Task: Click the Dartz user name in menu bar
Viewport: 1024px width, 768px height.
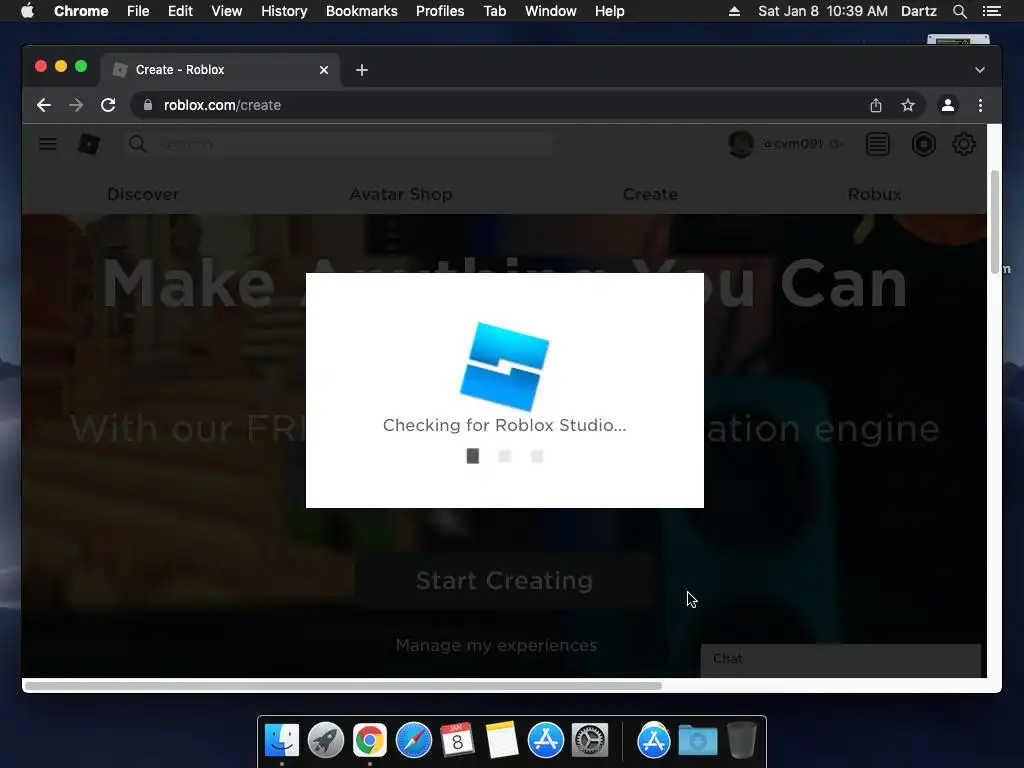Action: tap(919, 11)
